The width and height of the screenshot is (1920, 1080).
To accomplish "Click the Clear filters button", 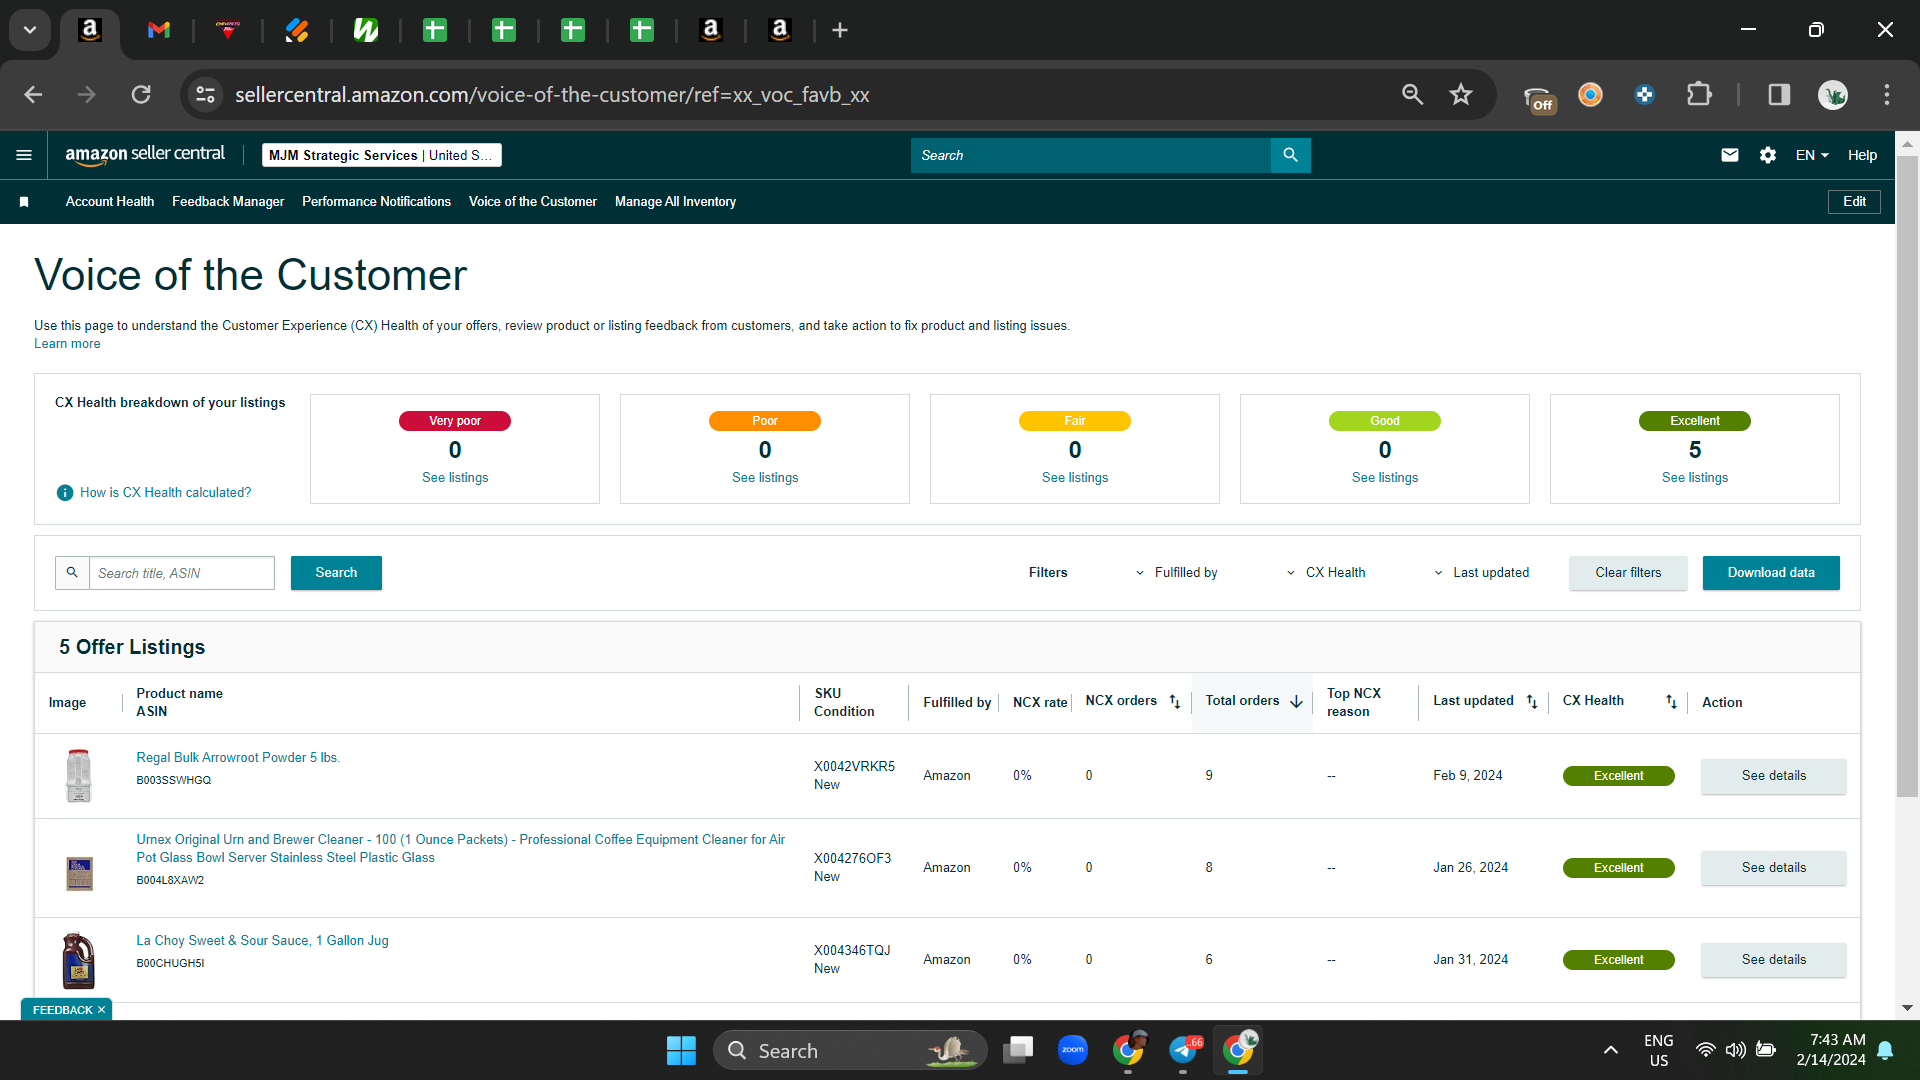I will [1628, 573].
